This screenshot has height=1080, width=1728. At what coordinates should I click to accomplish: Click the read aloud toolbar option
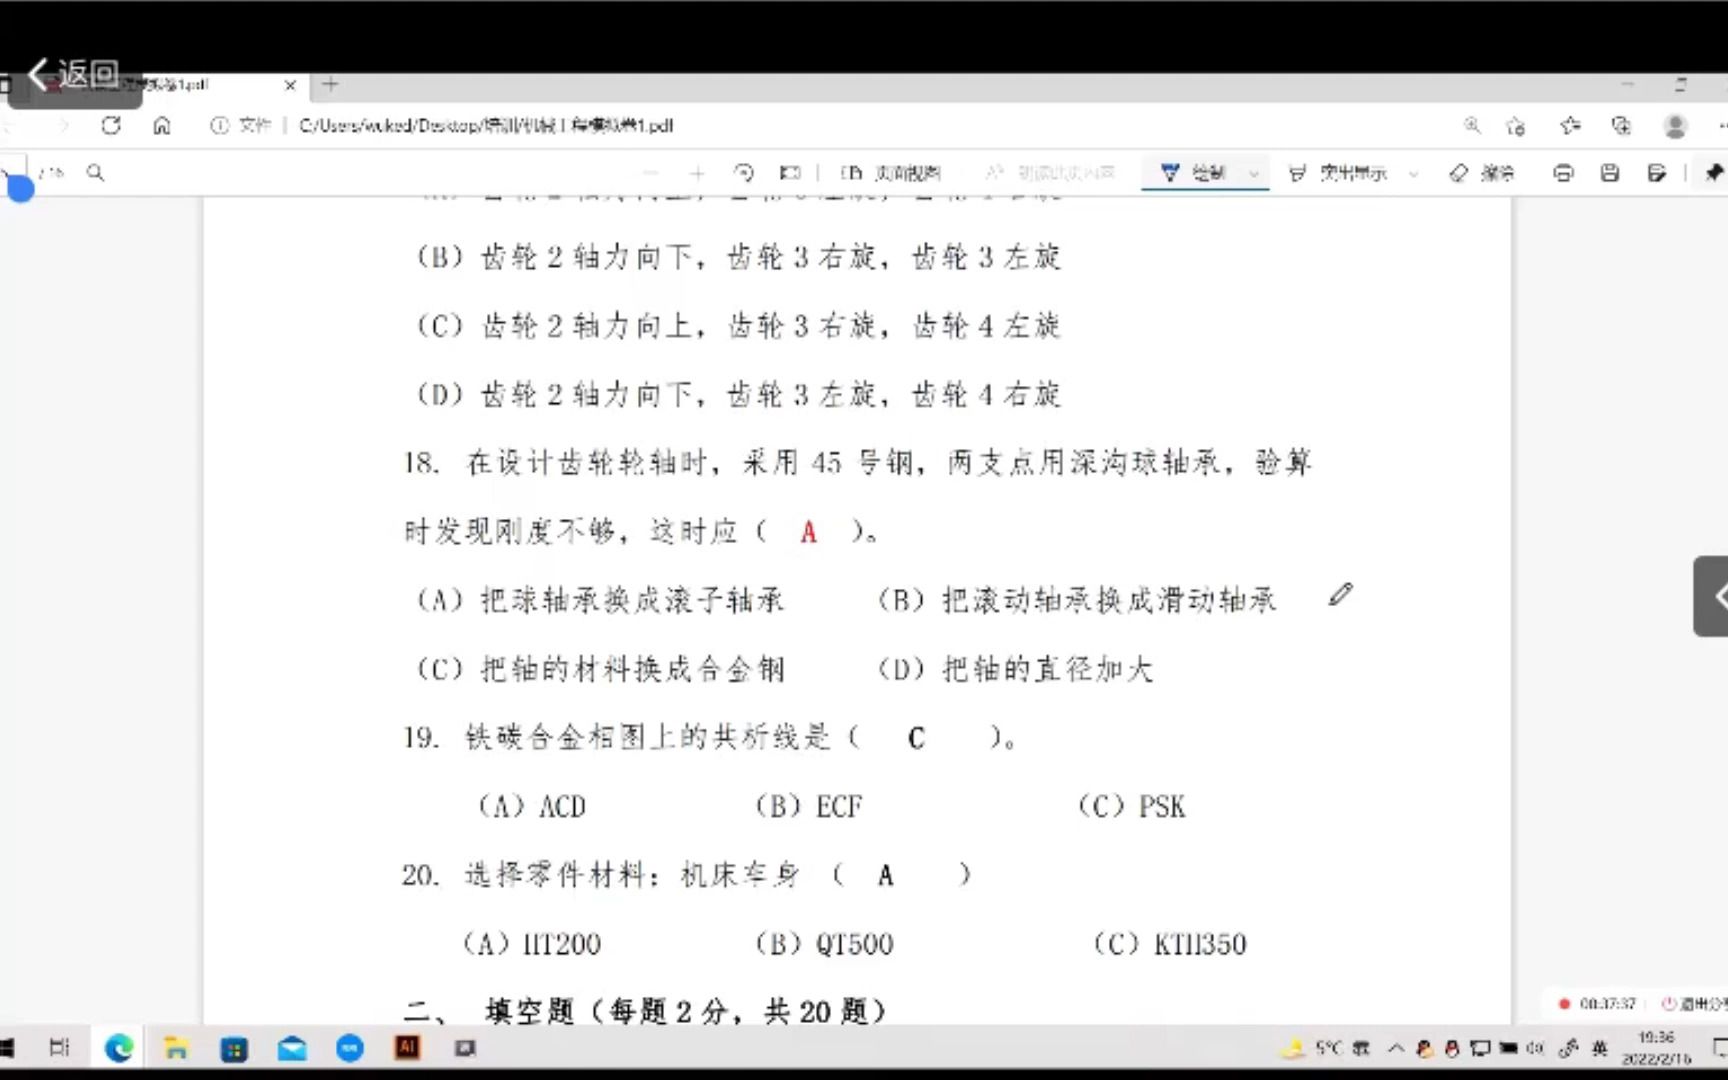click(1049, 173)
